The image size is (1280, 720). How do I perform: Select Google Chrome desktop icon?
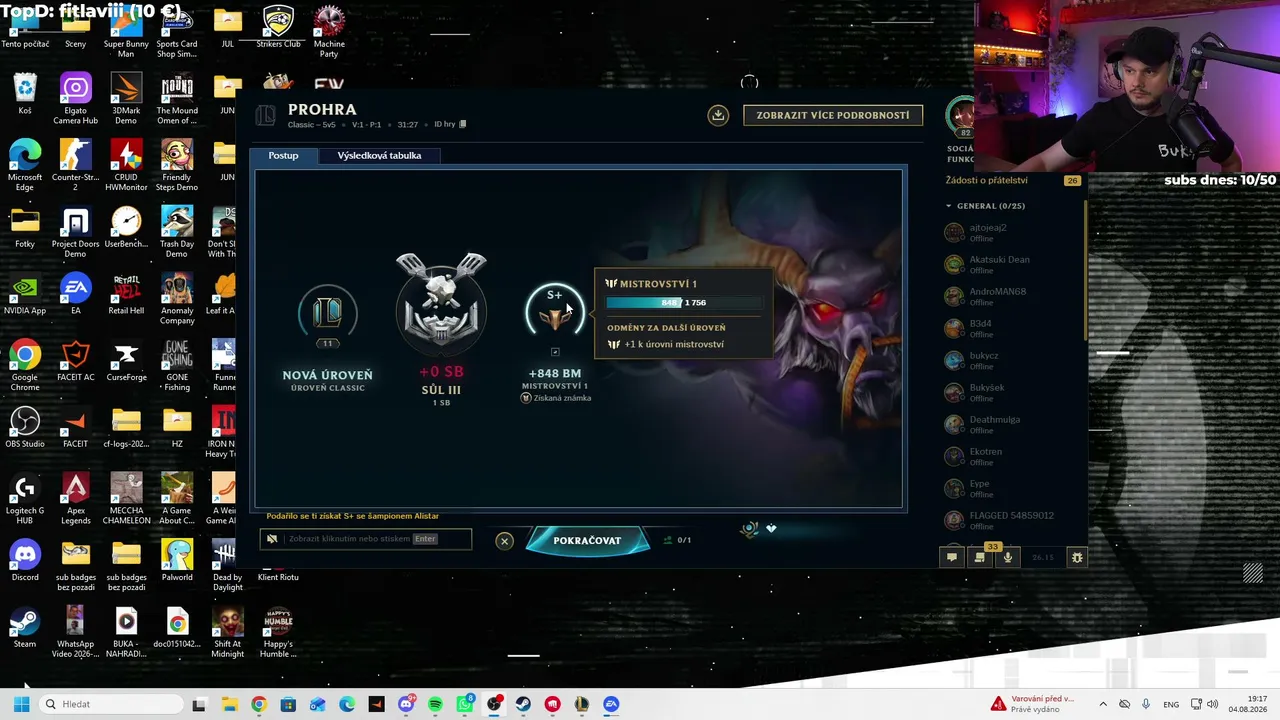pyautogui.click(x=25, y=365)
